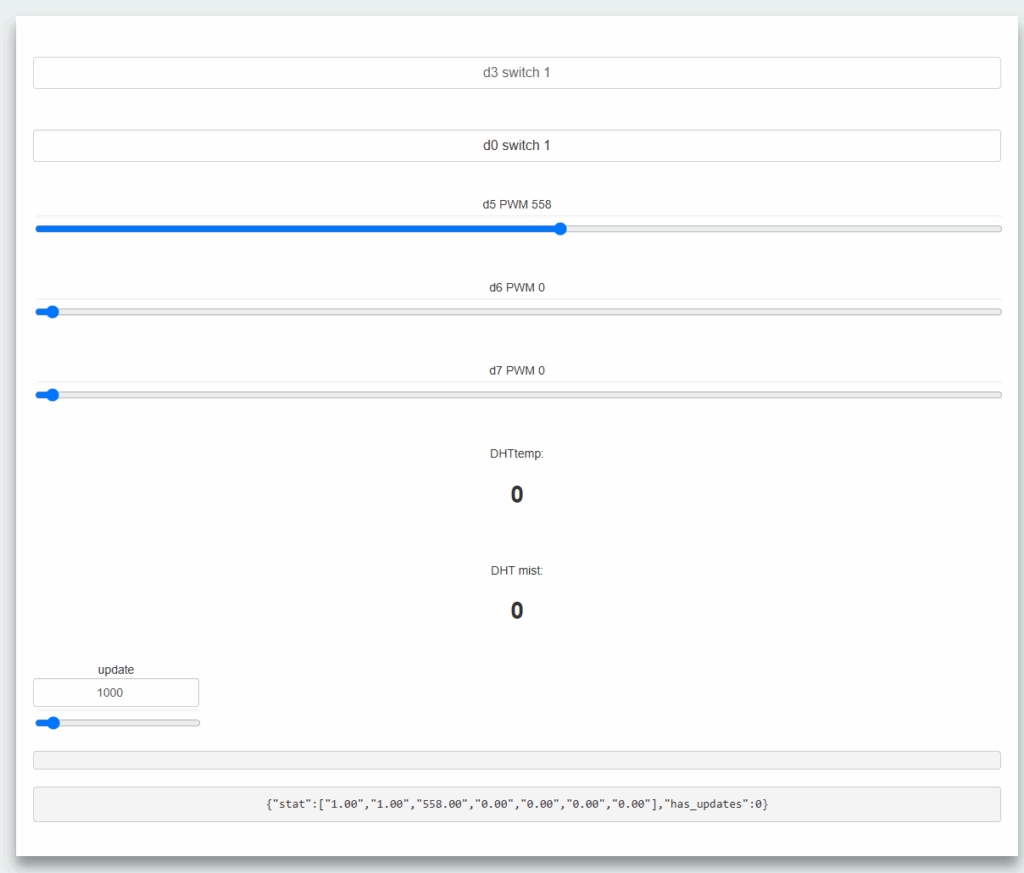Click the DHTtemp value reading

(x=516, y=494)
